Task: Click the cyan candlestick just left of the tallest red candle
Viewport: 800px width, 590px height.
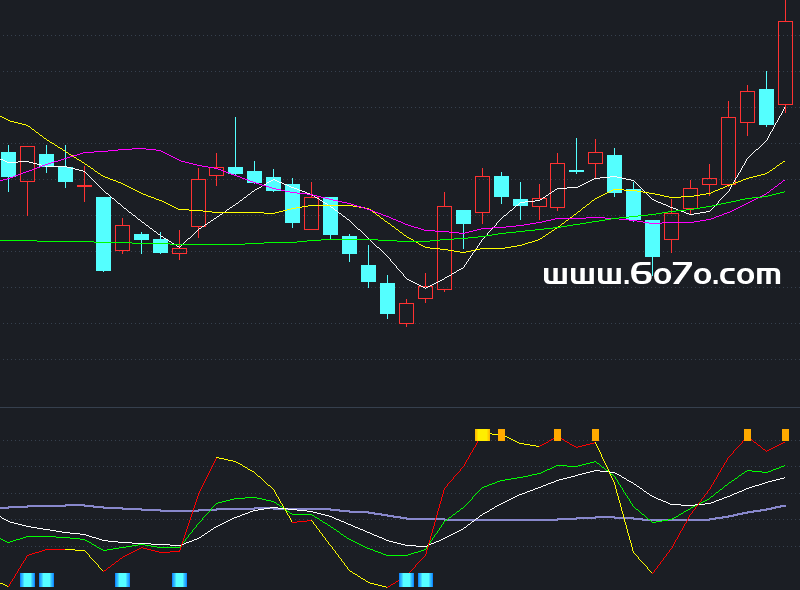Action: pos(766,107)
